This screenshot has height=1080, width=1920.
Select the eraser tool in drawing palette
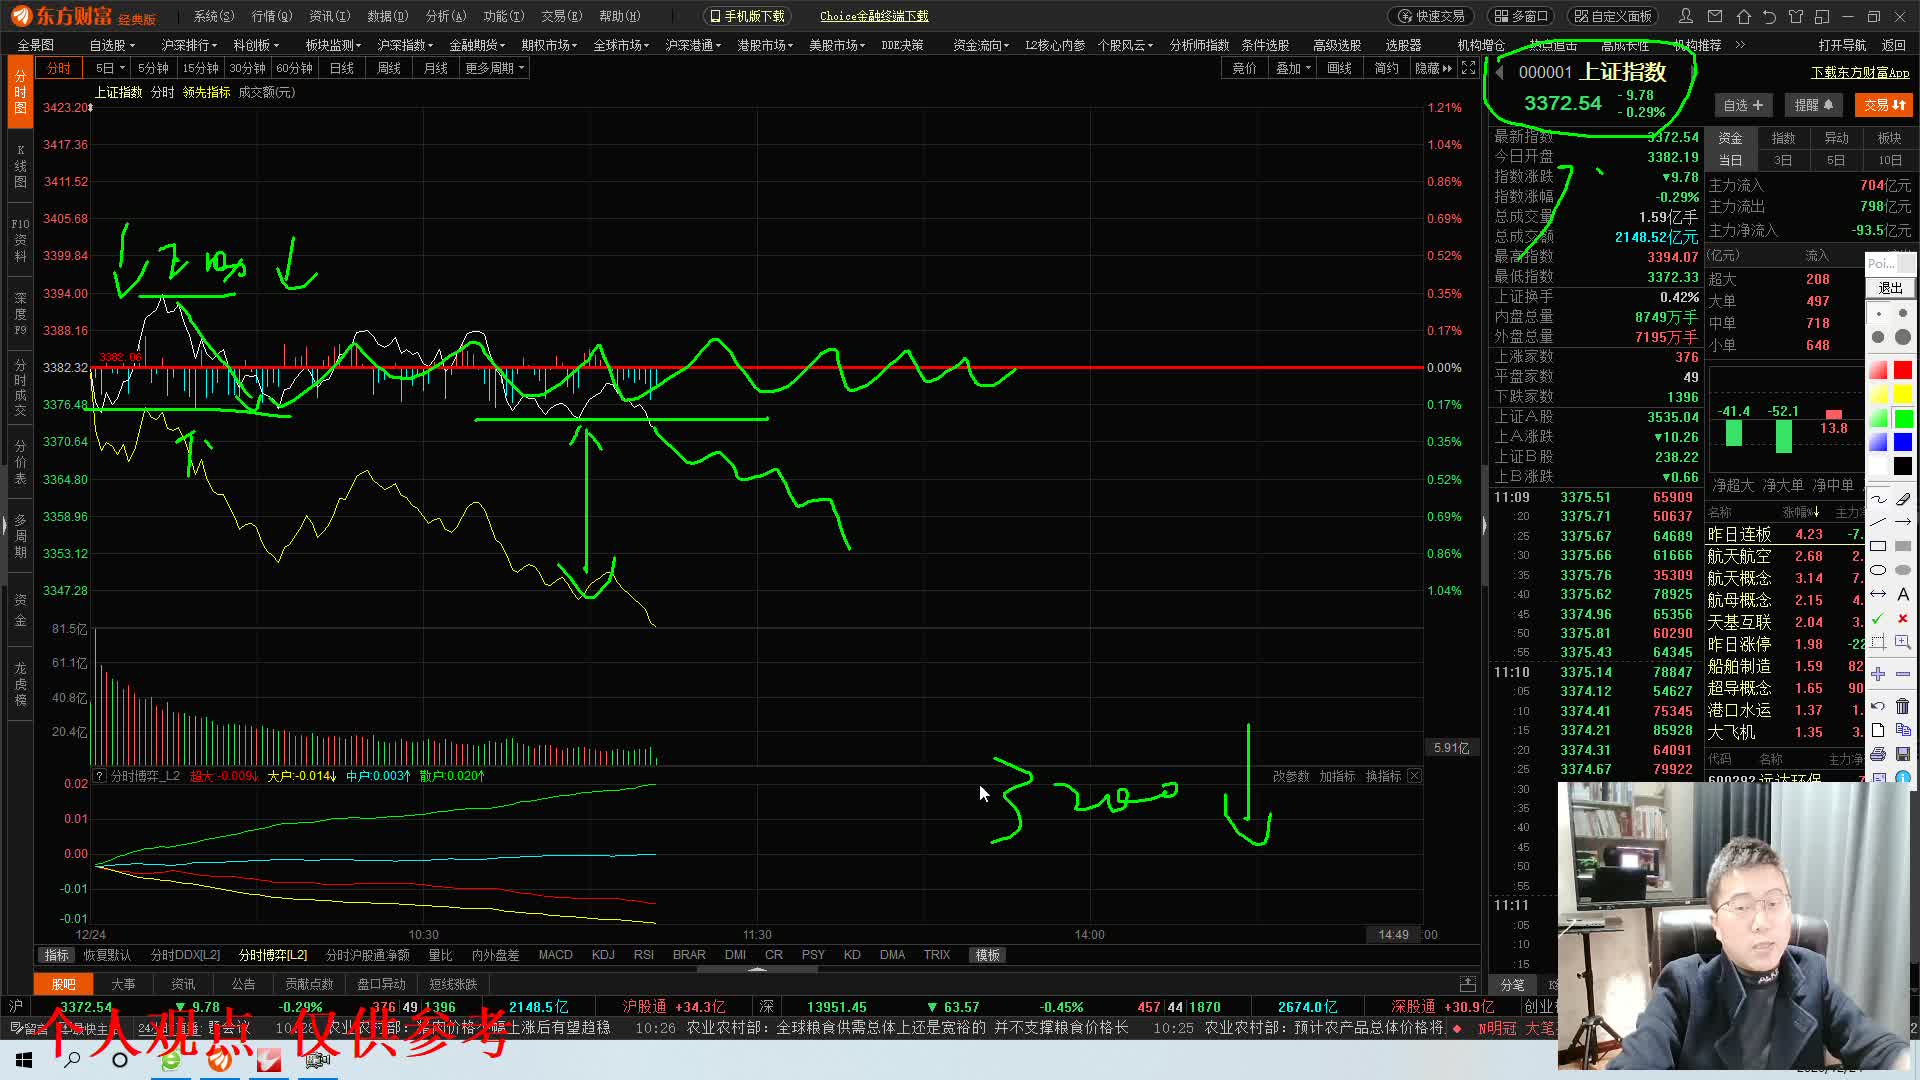(x=1903, y=498)
